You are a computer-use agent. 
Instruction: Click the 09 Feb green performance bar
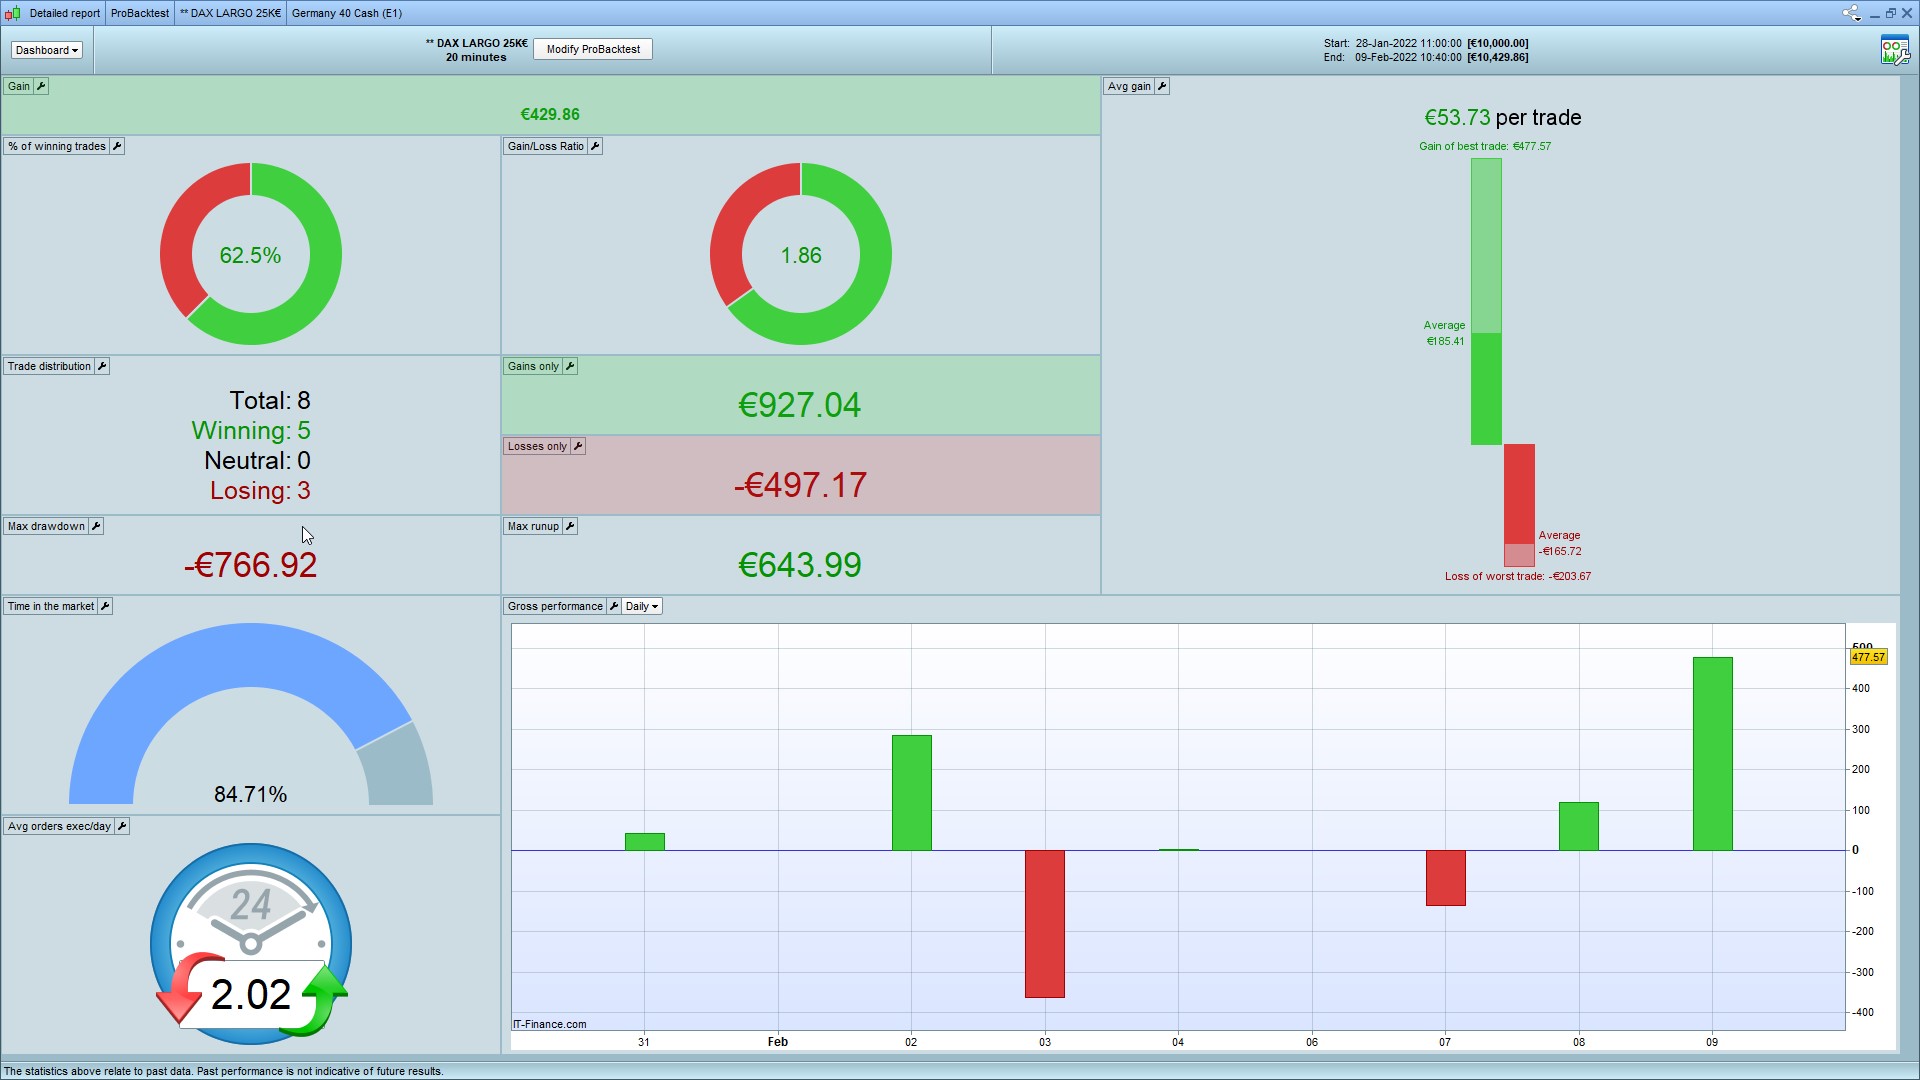(1712, 753)
